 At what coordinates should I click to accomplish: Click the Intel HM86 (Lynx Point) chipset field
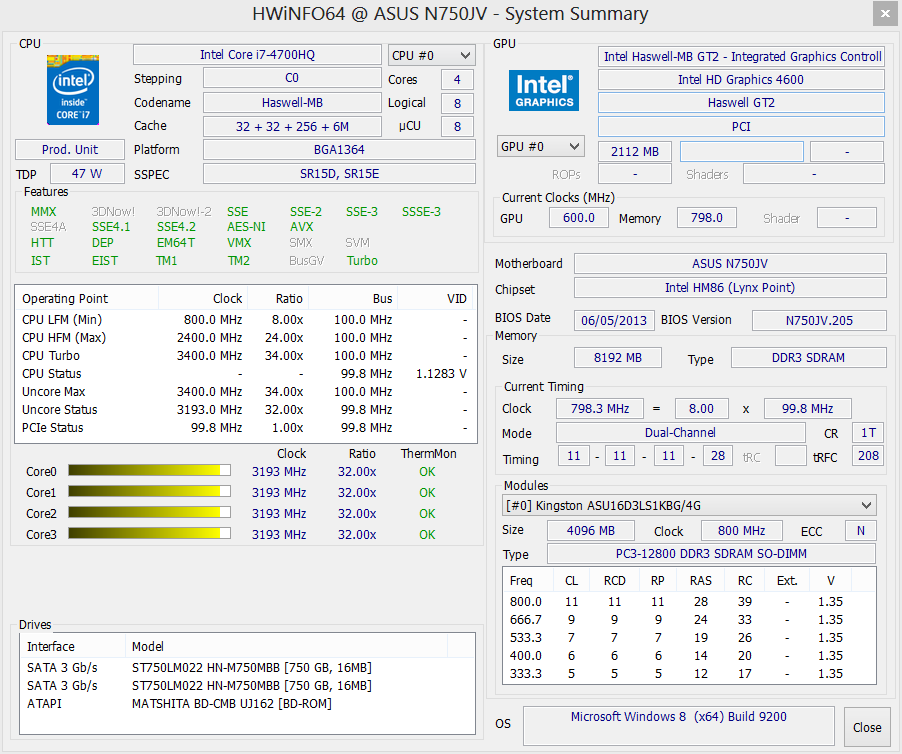click(730, 288)
